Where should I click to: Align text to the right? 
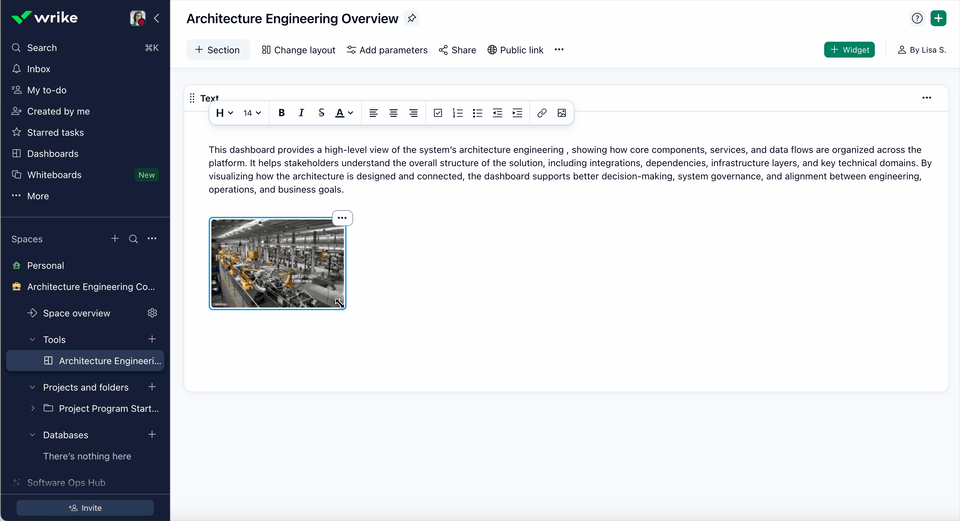413,113
